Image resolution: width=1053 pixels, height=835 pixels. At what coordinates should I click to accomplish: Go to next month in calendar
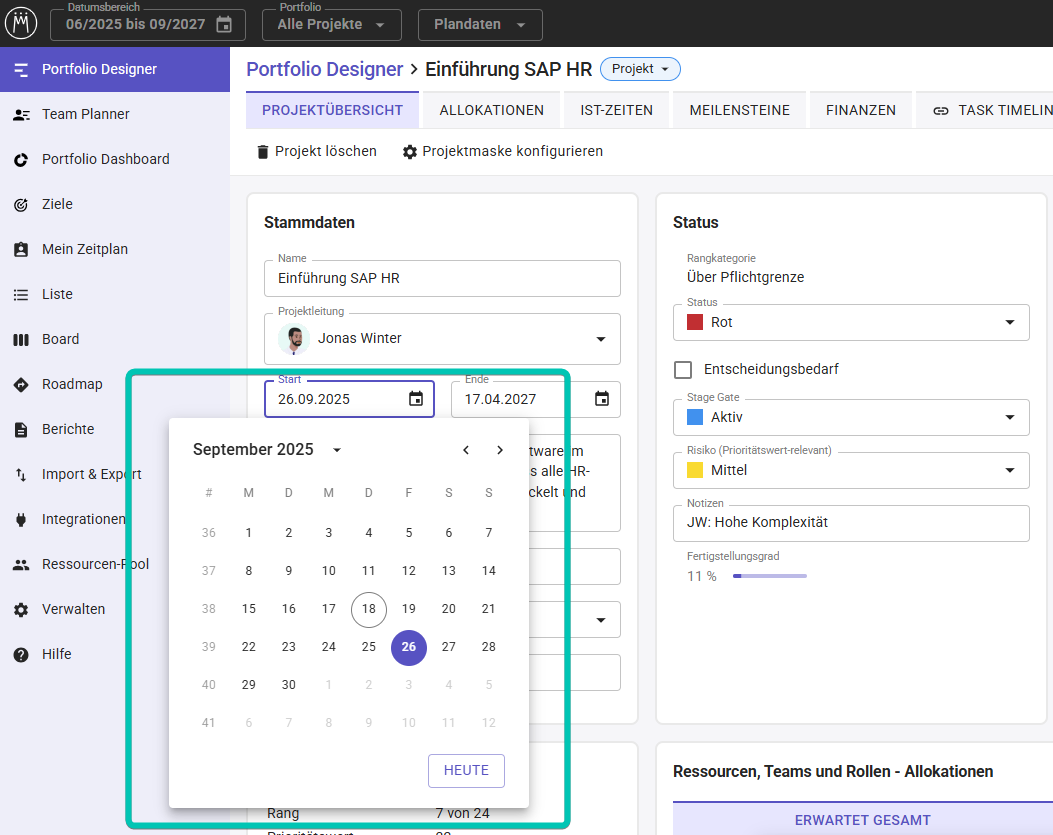[500, 450]
